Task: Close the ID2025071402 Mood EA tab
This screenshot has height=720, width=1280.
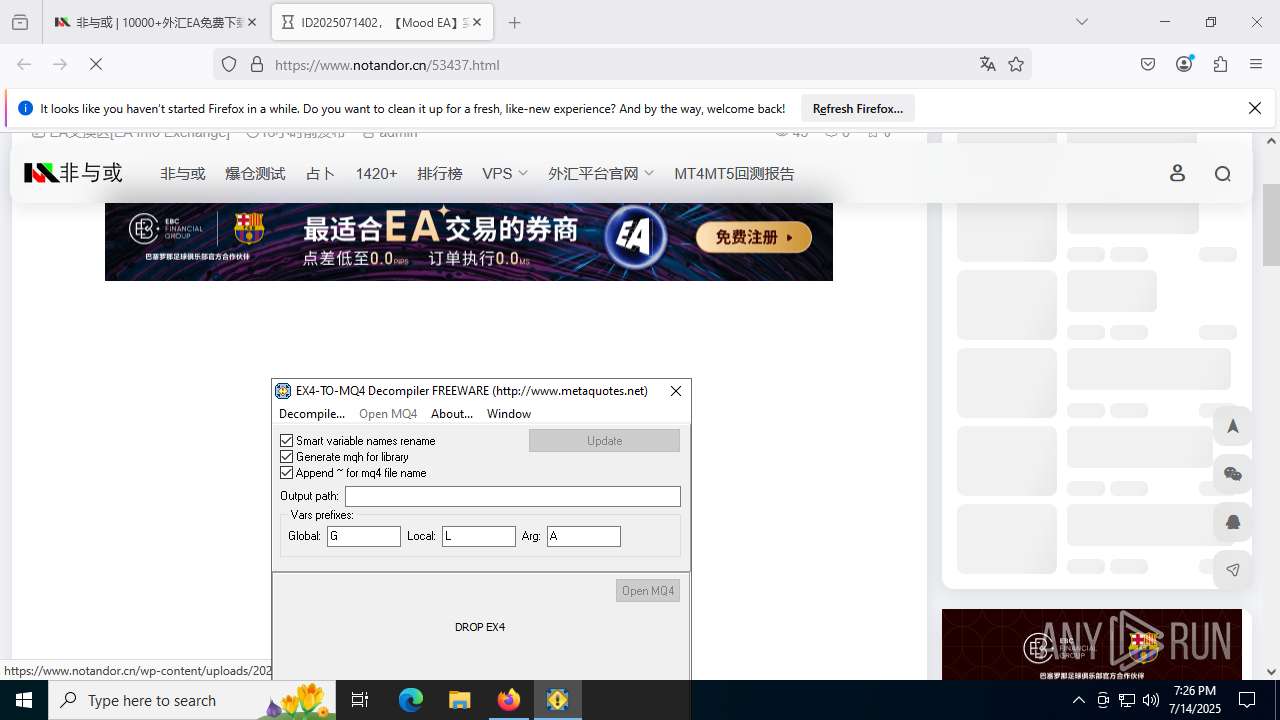Action: coord(477,22)
